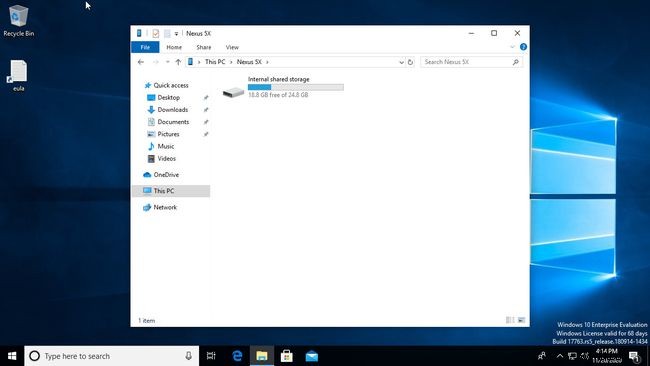
Task: Click the '1 item' status bar text
Action: [x=146, y=320]
